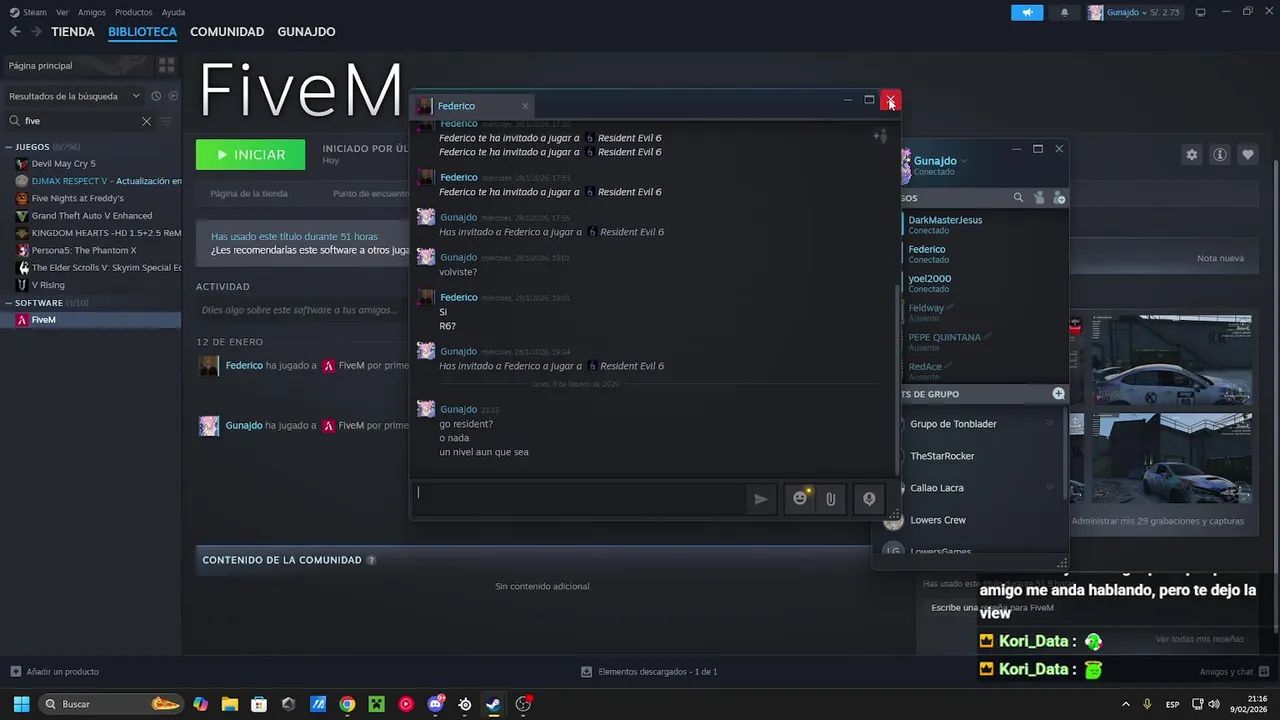Viewport: 1280px width, 720px height.
Task: Open COMUNIDAD tab
Action: tap(227, 32)
